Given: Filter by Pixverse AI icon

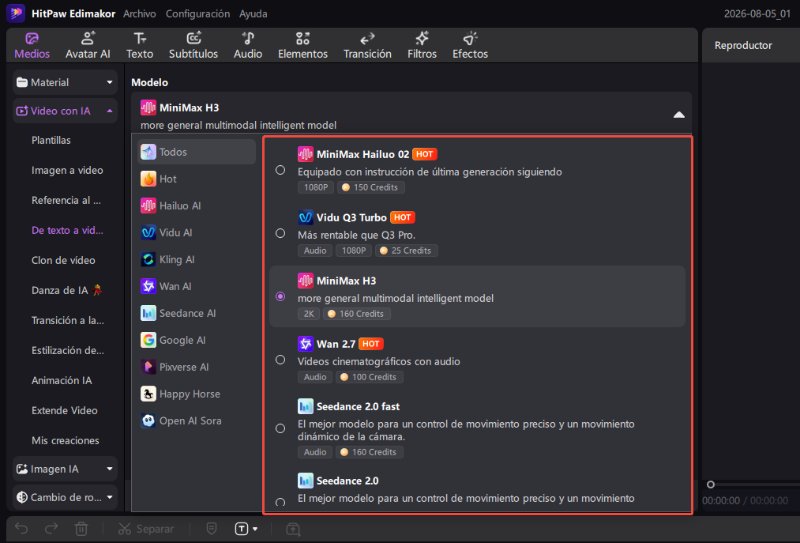Looking at the screenshot, I should coord(148,367).
